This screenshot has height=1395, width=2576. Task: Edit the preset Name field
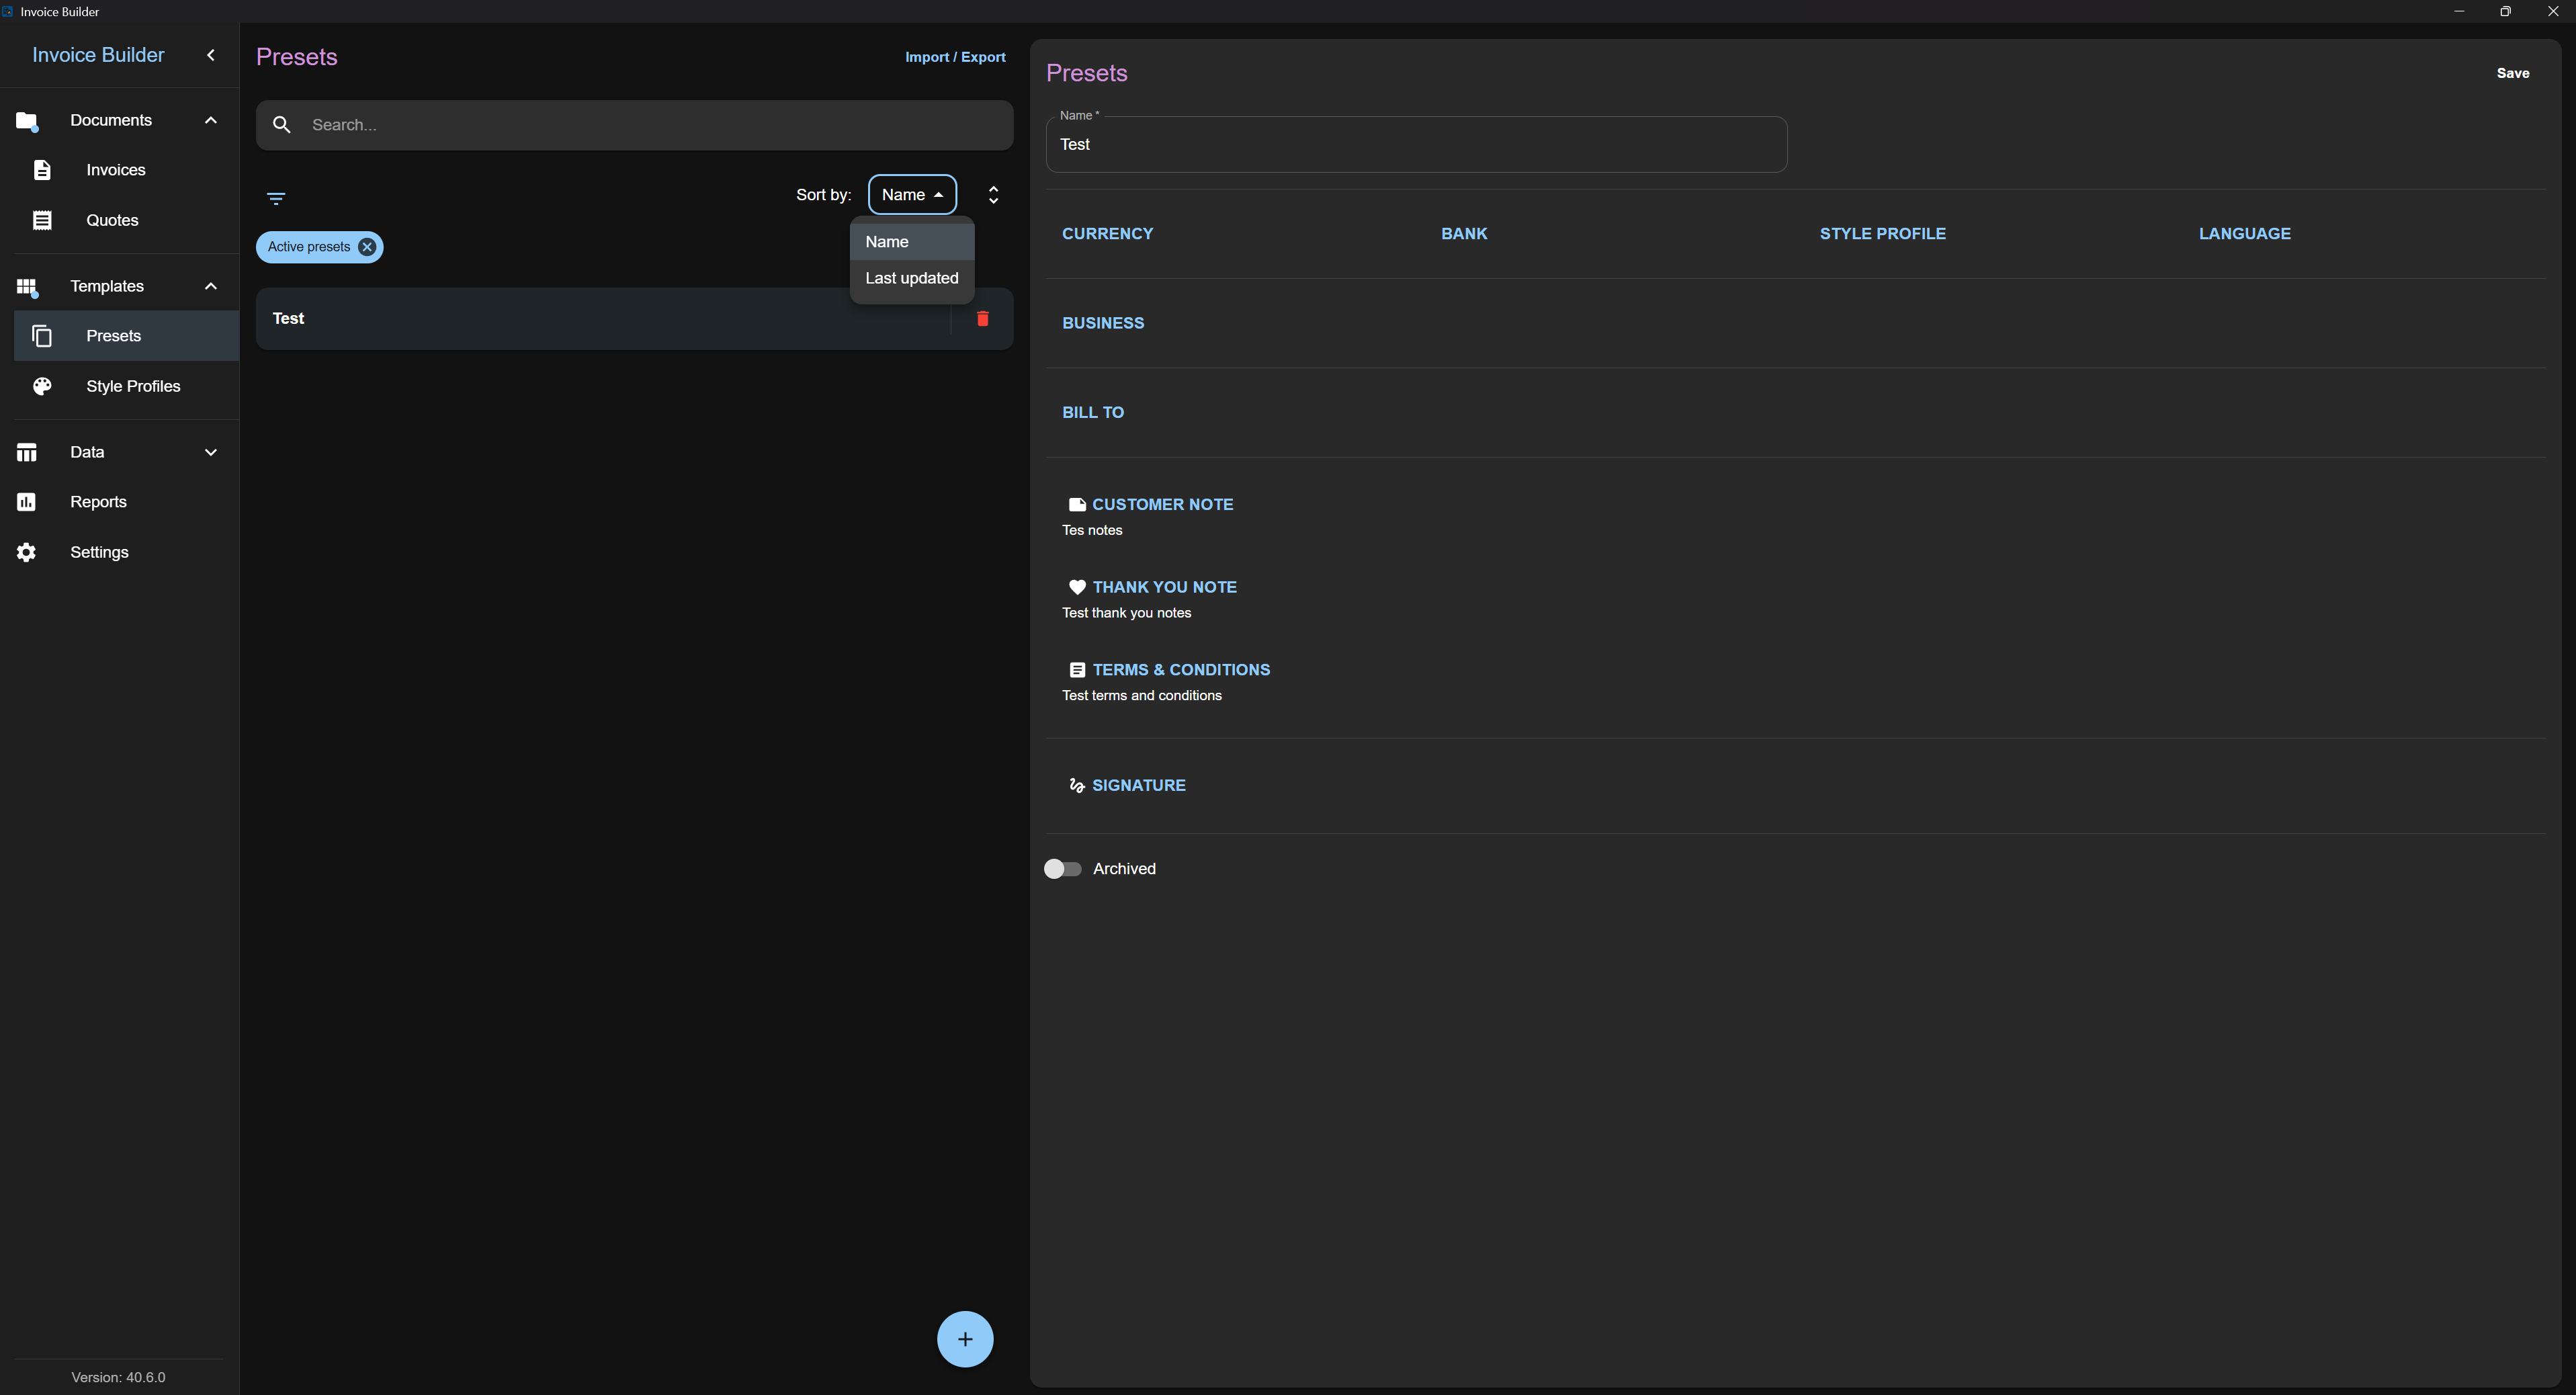click(1416, 145)
